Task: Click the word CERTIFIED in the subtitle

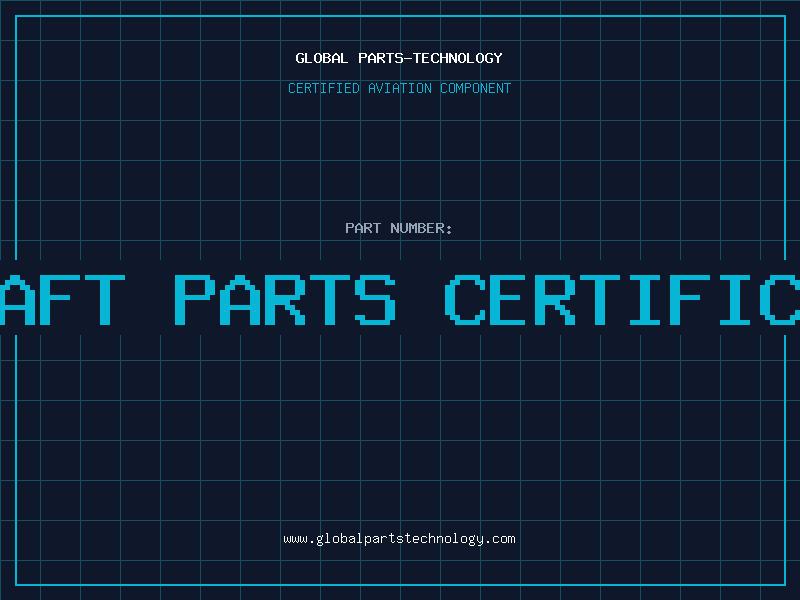Action: [x=324, y=88]
